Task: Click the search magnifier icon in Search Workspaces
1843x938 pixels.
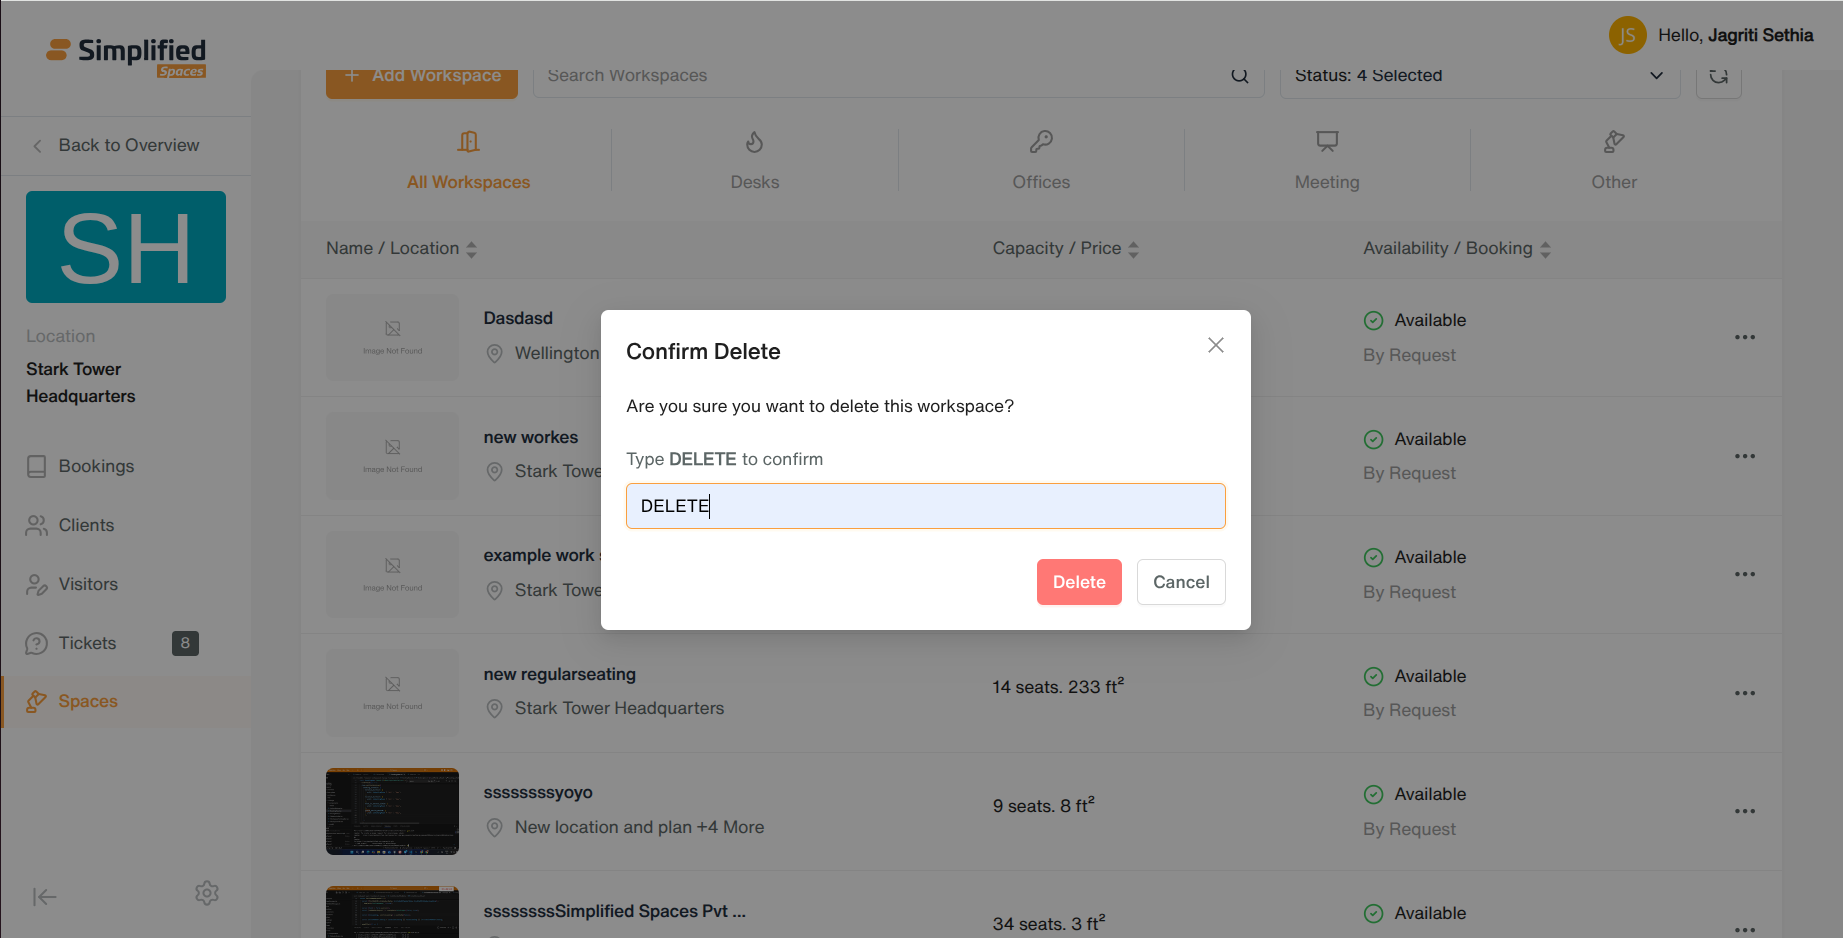Action: point(1240,76)
